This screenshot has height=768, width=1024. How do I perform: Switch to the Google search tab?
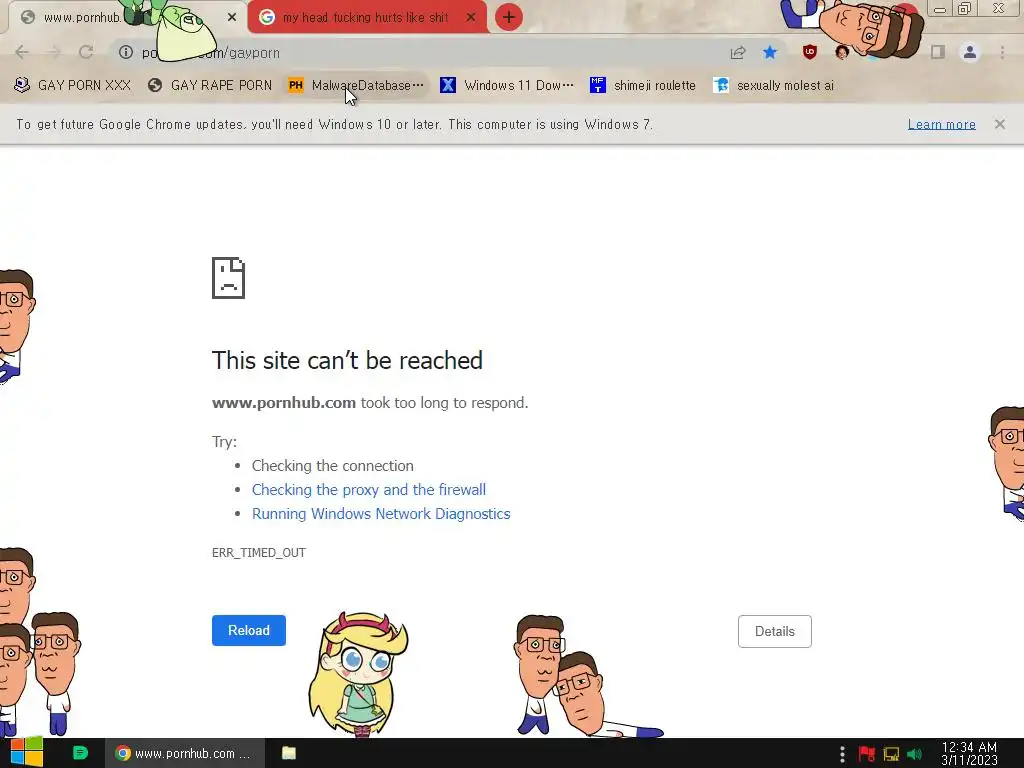point(366,18)
